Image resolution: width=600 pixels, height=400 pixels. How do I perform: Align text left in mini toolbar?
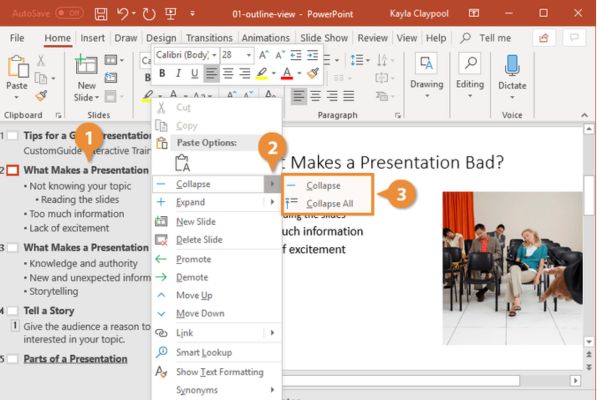(x=212, y=73)
